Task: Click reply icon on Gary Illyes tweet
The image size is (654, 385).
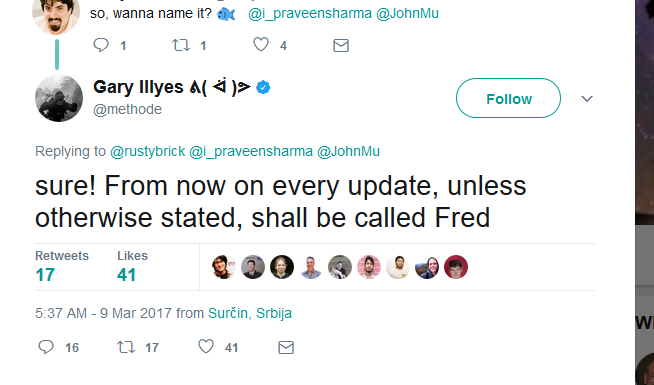Action: (x=46, y=347)
